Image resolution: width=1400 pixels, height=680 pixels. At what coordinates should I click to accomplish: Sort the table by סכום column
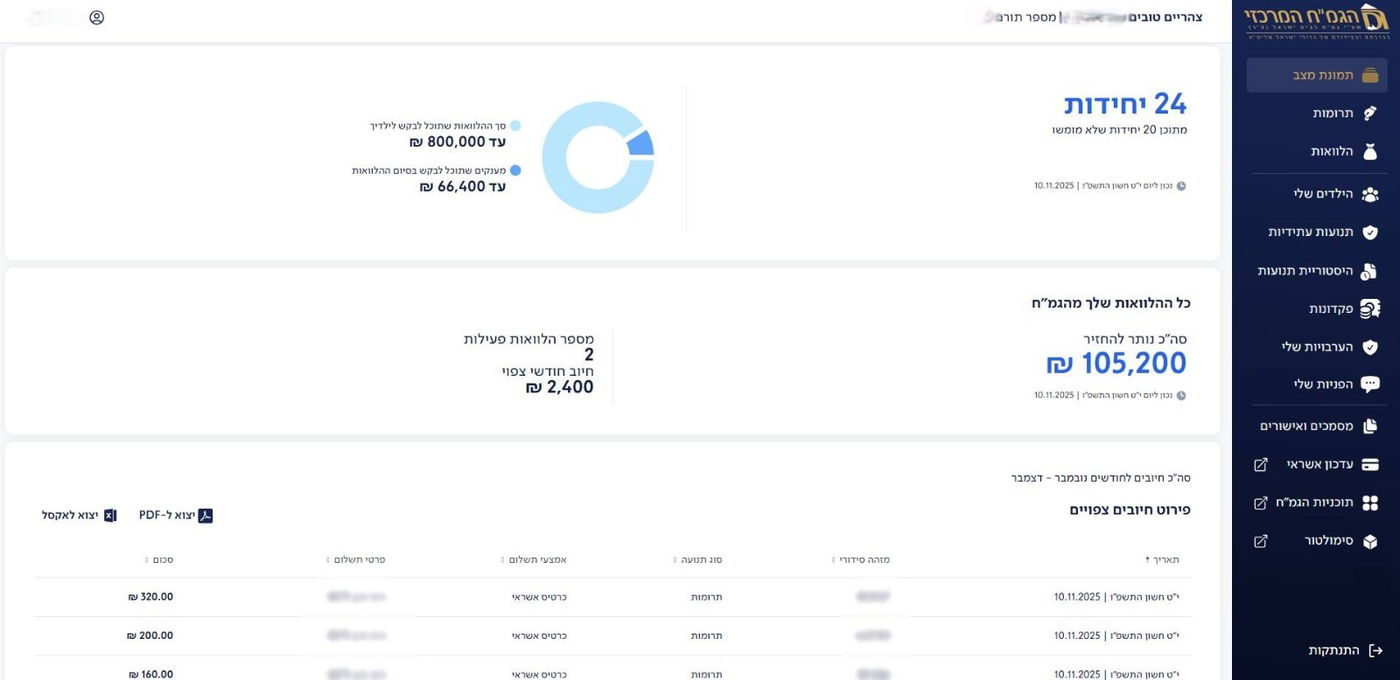[x=160, y=560]
